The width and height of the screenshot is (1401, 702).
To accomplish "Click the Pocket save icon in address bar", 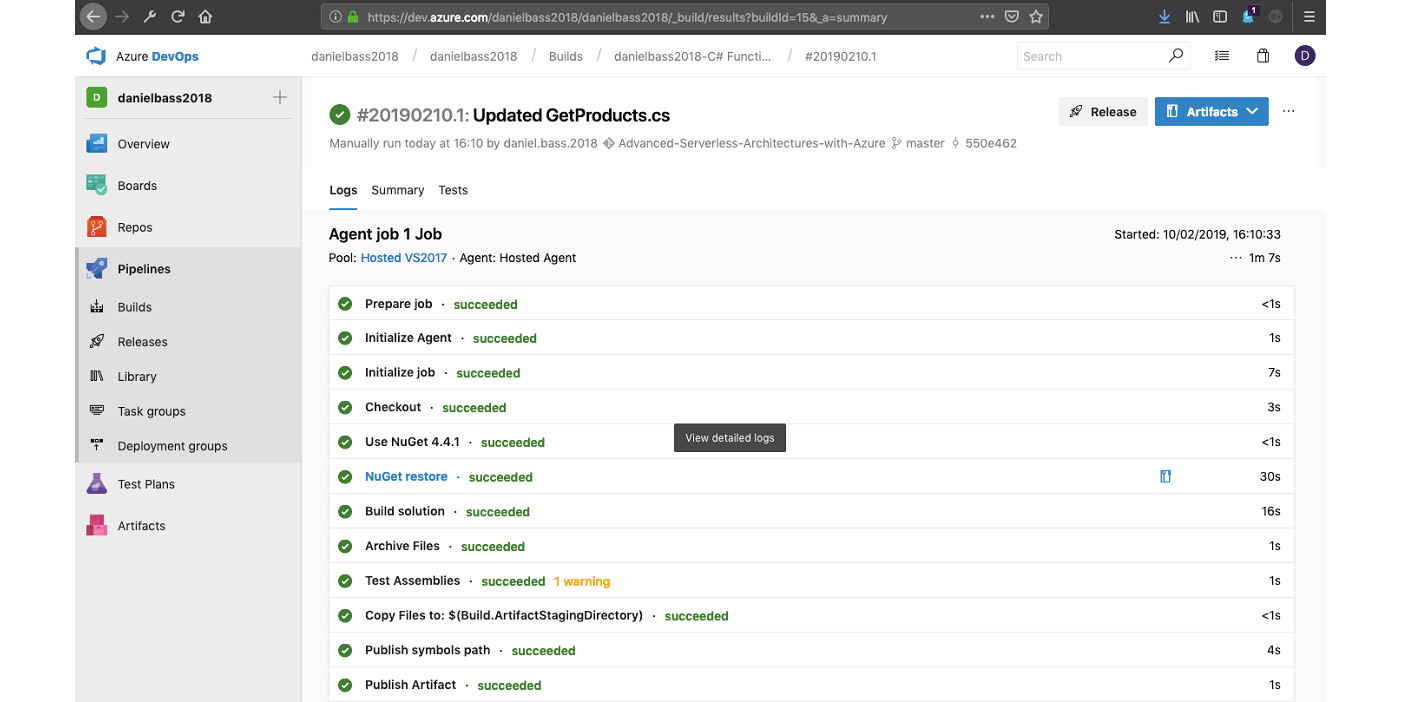I will (1012, 17).
